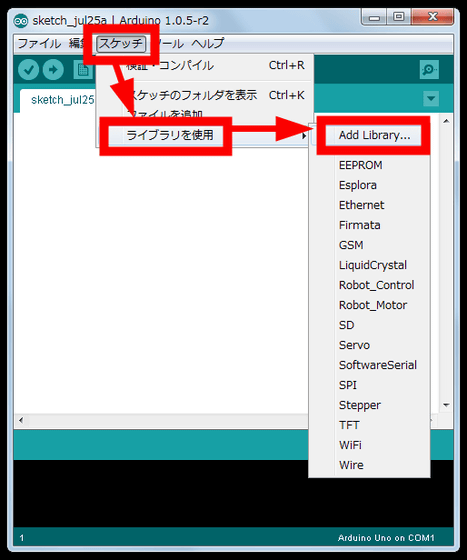Image resolution: width=467 pixels, height=560 pixels.
Task: Click the New sketch document icon
Action: 83,69
